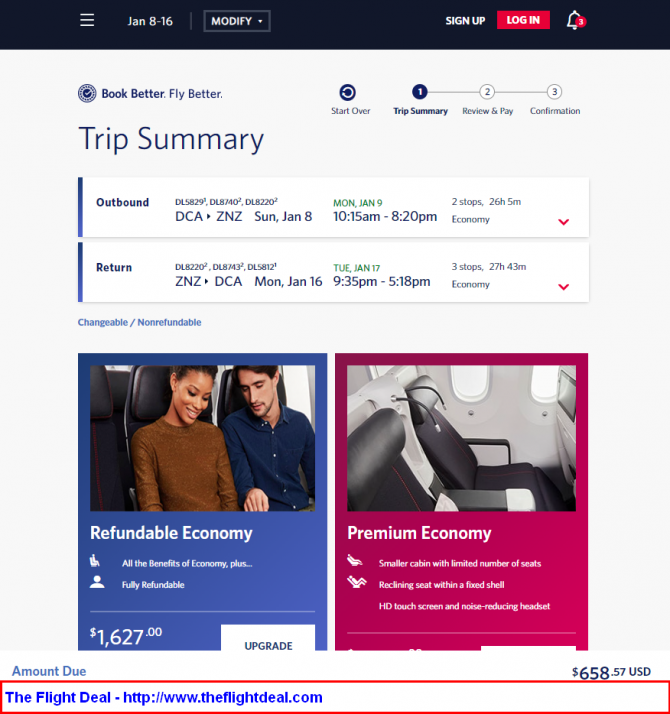Click the Start Over circular arrow icon

pyautogui.click(x=348, y=92)
